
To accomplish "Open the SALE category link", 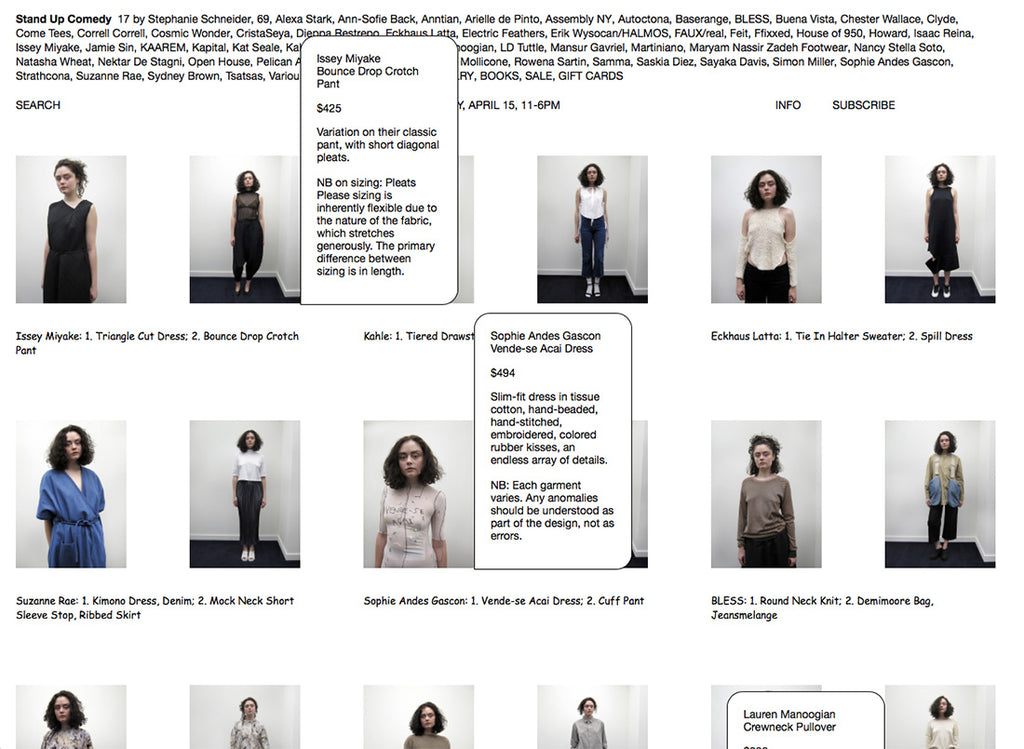I will click(x=539, y=76).
